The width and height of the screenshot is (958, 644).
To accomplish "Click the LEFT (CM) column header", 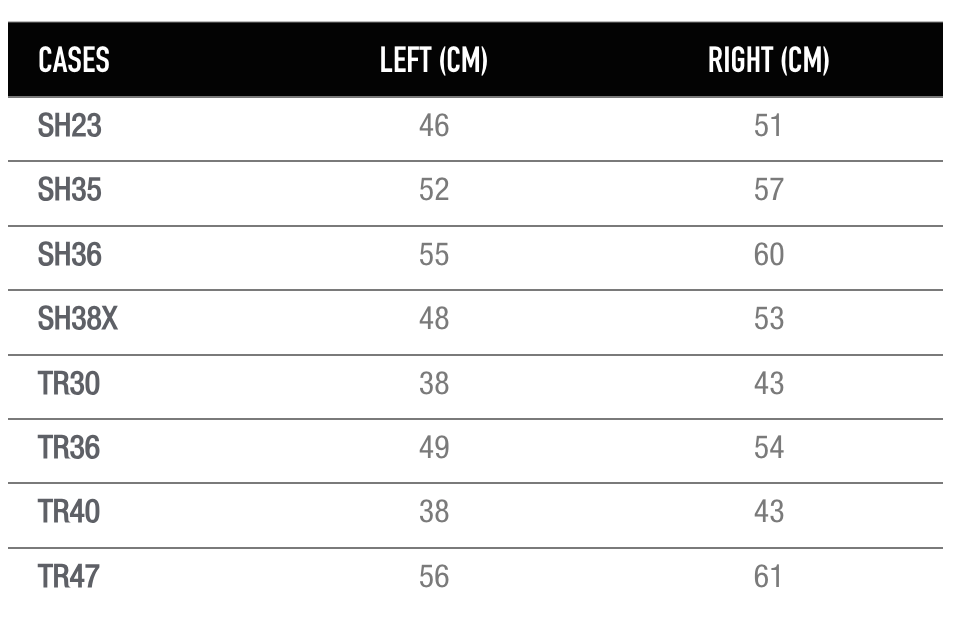I will [x=434, y=60].
